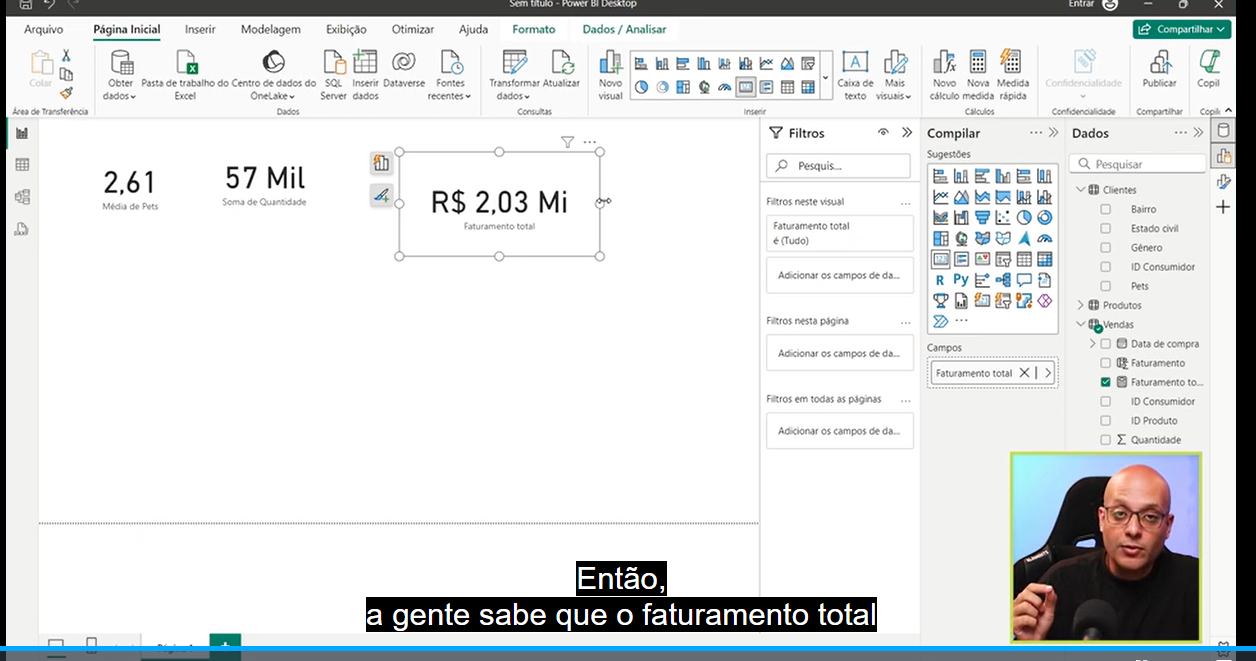Expand the Produtos table
This screenshot has width=1256, height=661.
click(1080, 305)
